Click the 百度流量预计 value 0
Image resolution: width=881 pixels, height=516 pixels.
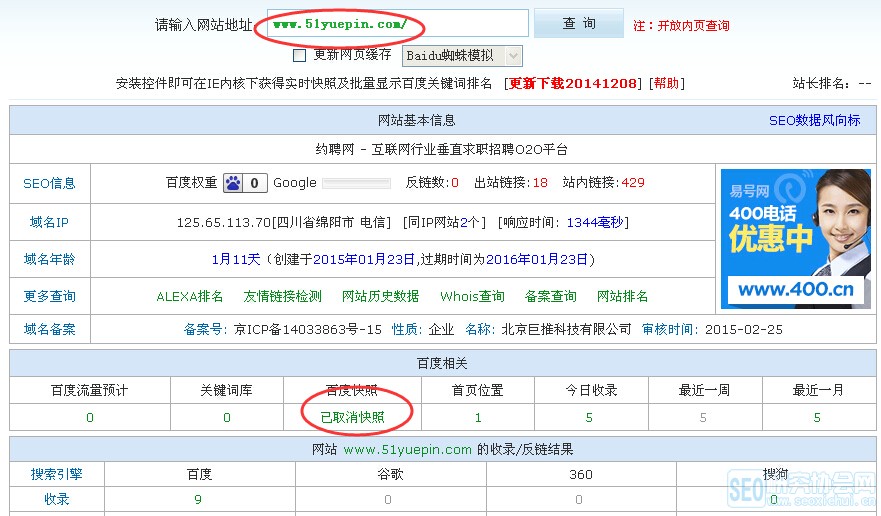click(90, 418)
